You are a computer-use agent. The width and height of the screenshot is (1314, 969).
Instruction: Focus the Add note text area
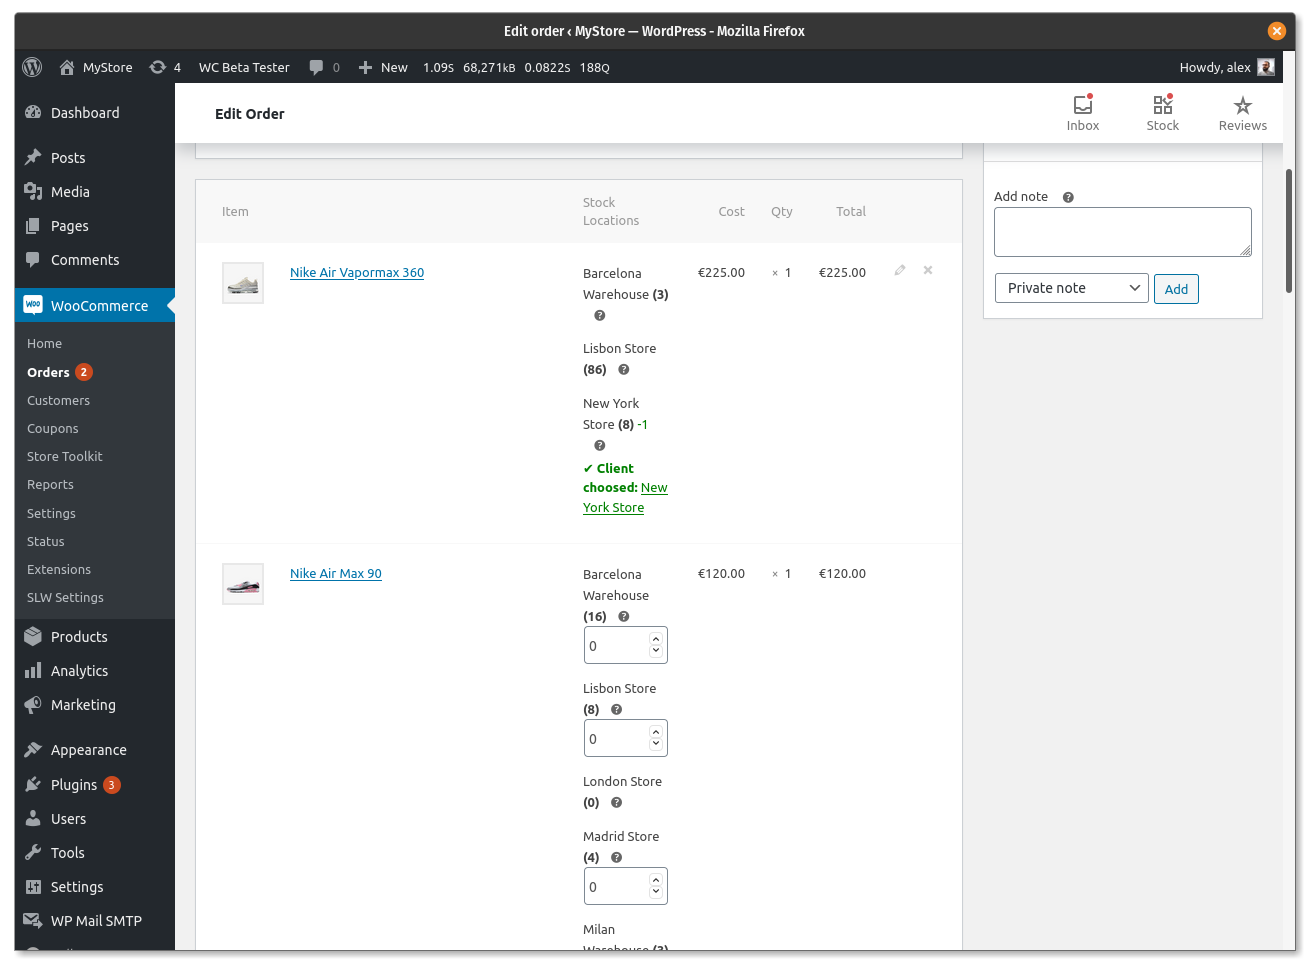coord(1123,232)
